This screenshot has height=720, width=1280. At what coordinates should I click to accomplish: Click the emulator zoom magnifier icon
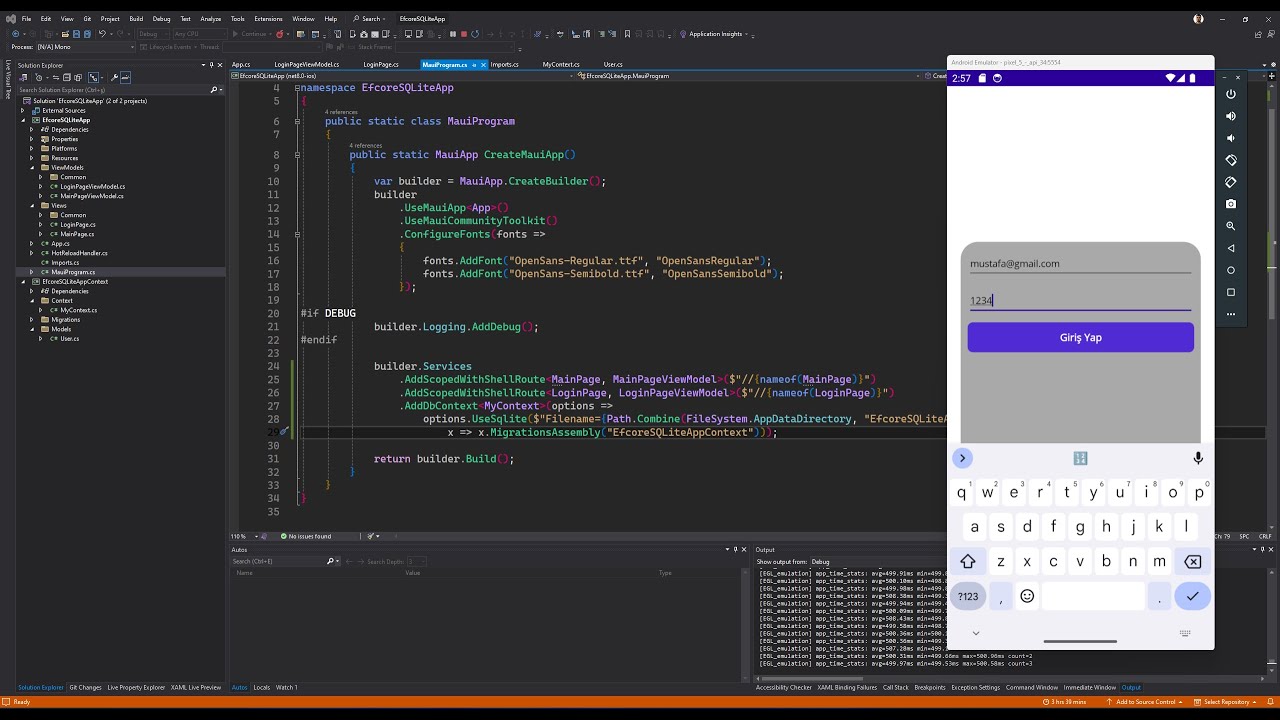click(x=1231, y=226)
